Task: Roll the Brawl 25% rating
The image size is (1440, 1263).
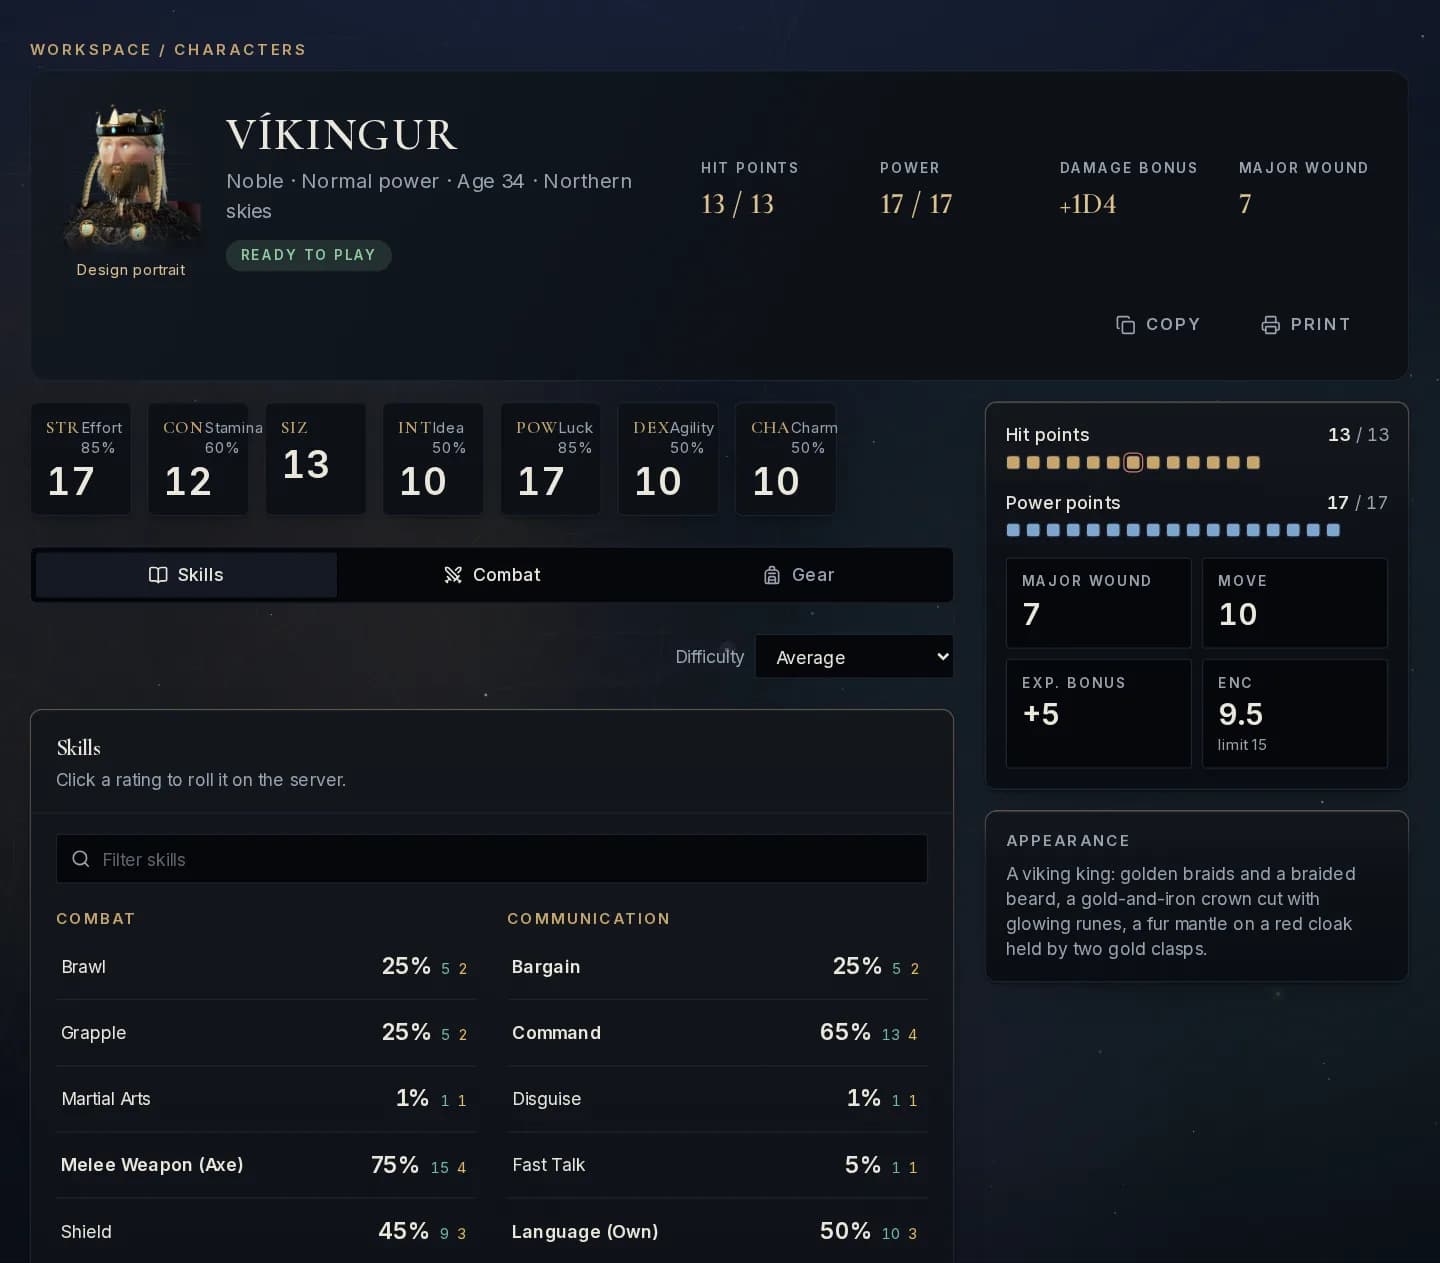Action: coord(406,966)
